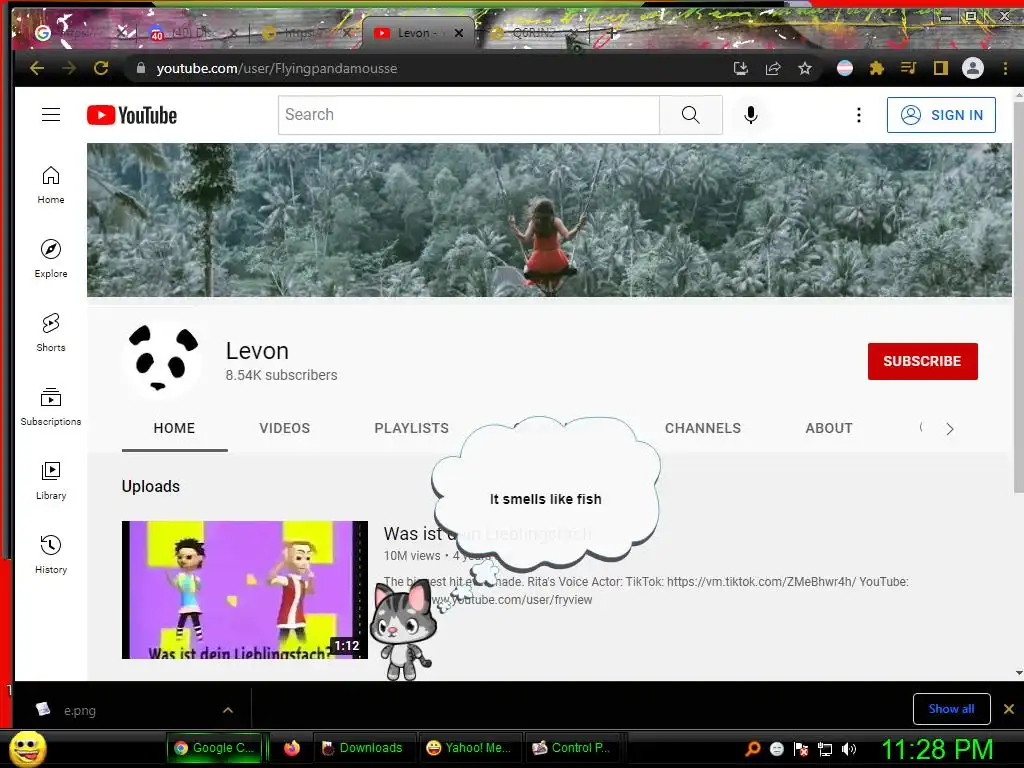Viewport: 1024px width, 768px height.
Task: Open Lieblingsfach video thumbnail
Action: coord(245,590)
